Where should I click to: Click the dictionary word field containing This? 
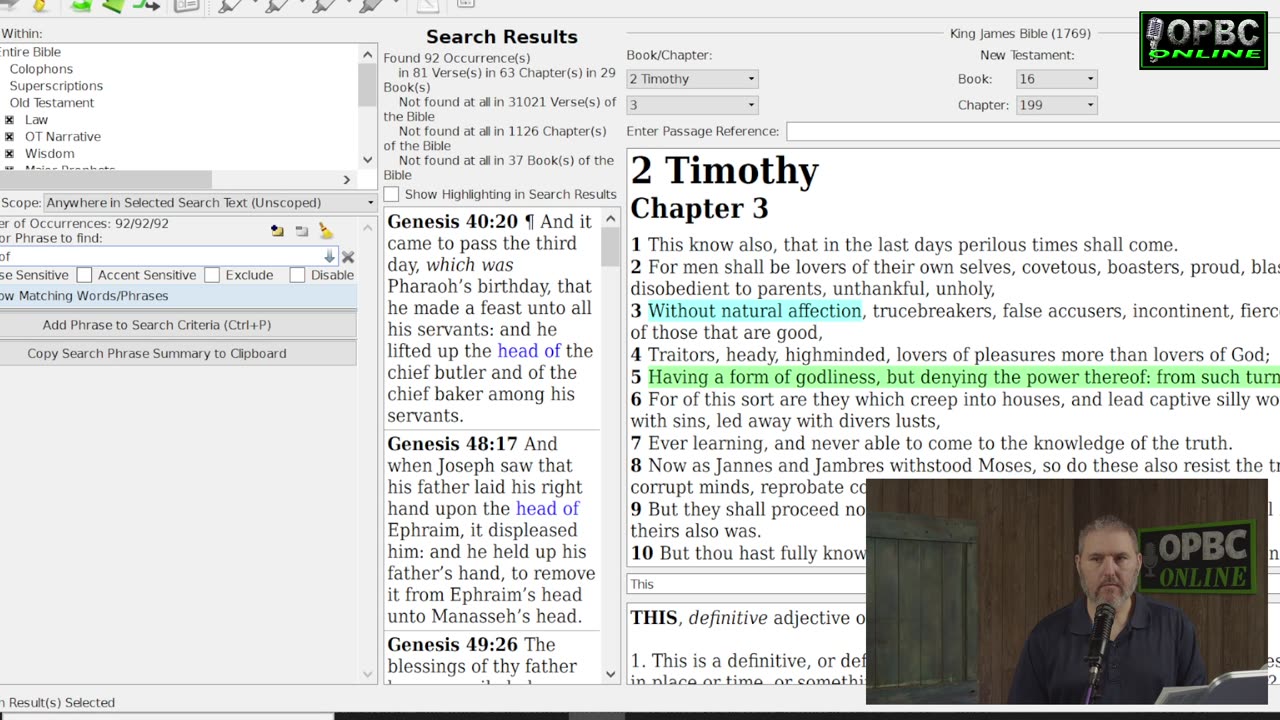click(x=746, y=584)
